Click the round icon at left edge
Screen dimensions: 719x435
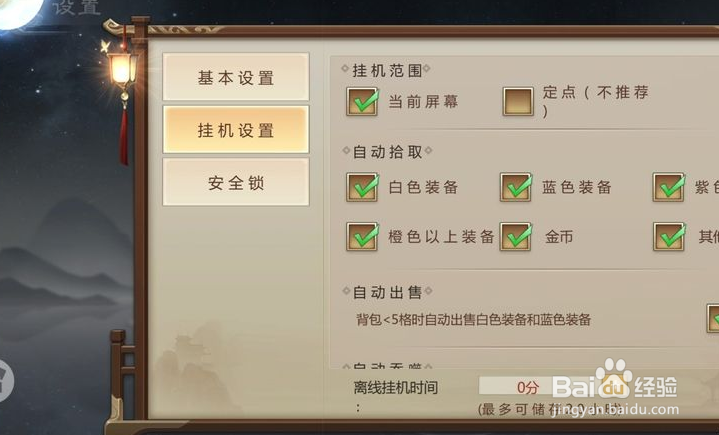click(6, 381)
